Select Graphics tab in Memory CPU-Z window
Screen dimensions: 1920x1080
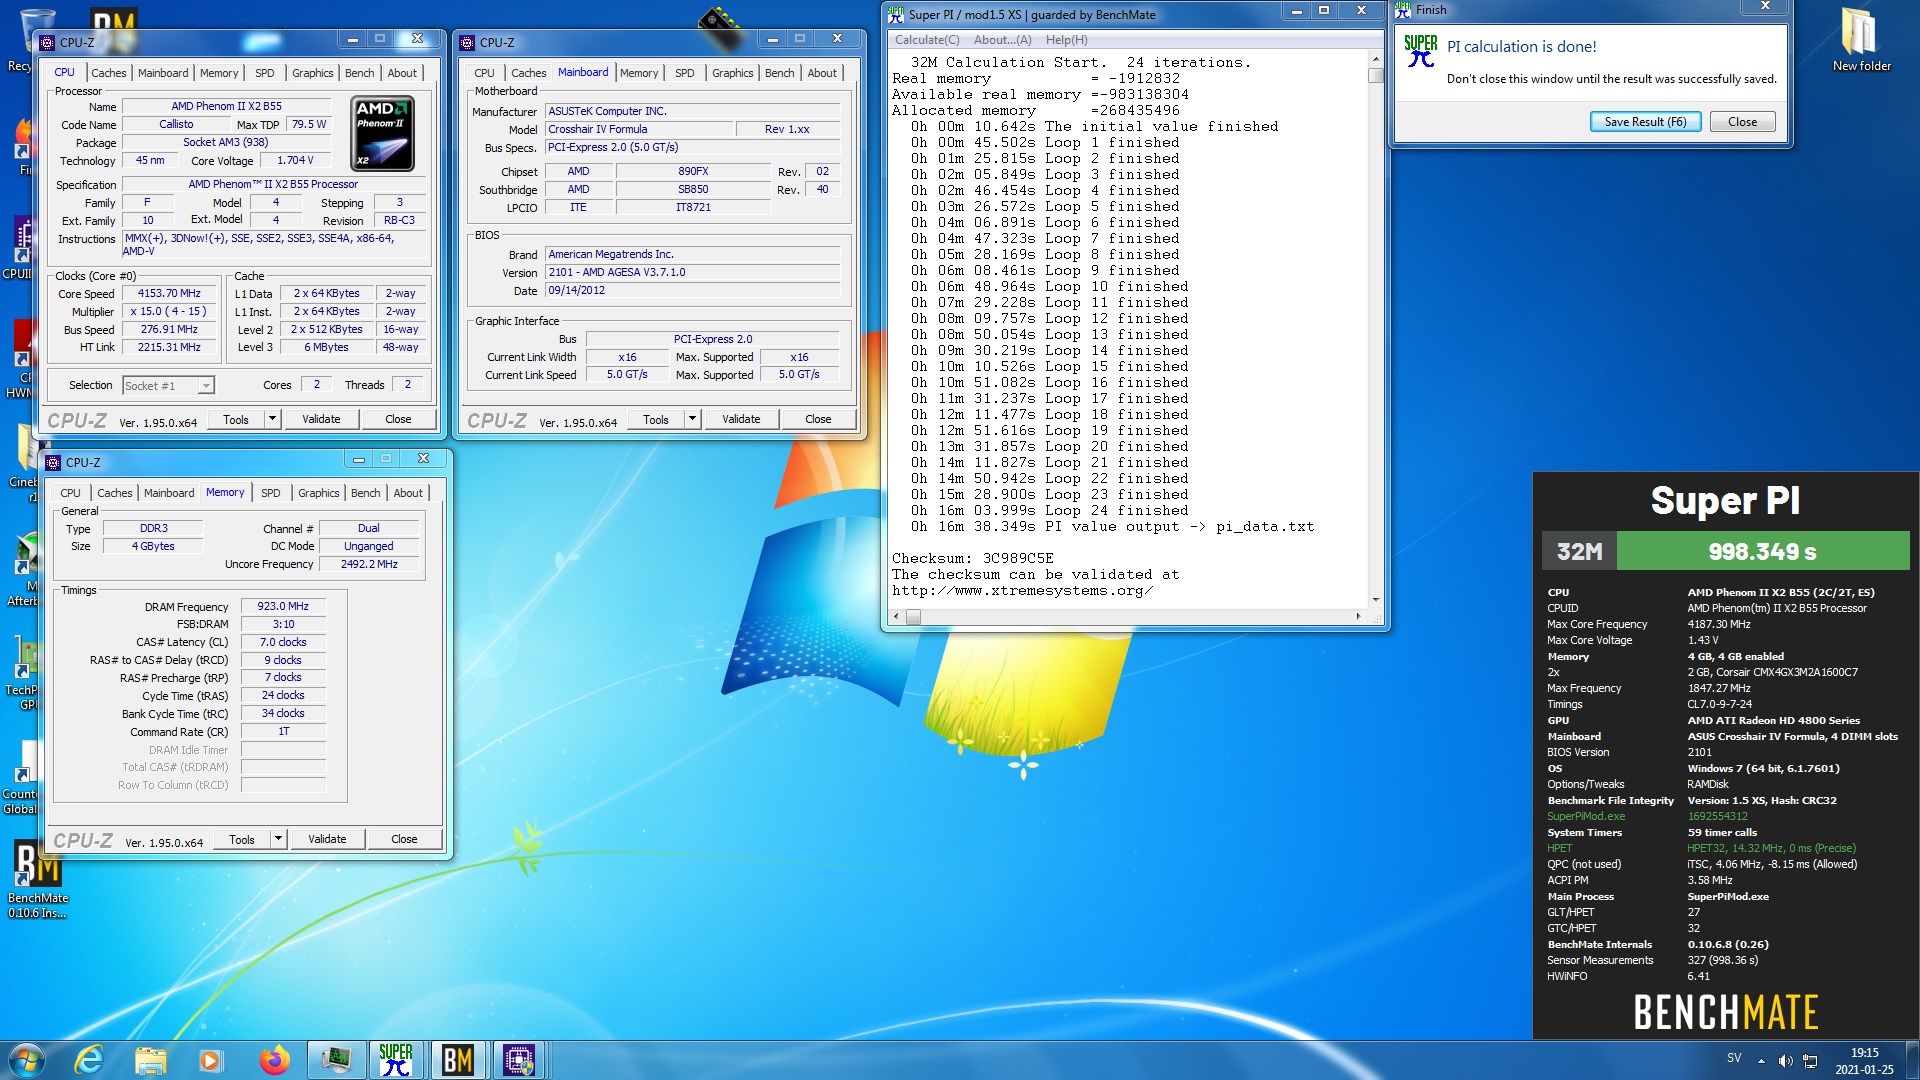point(318,493)
